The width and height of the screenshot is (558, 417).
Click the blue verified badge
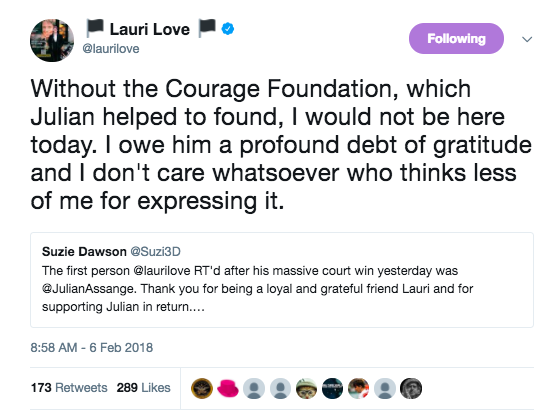click(228, 29)
